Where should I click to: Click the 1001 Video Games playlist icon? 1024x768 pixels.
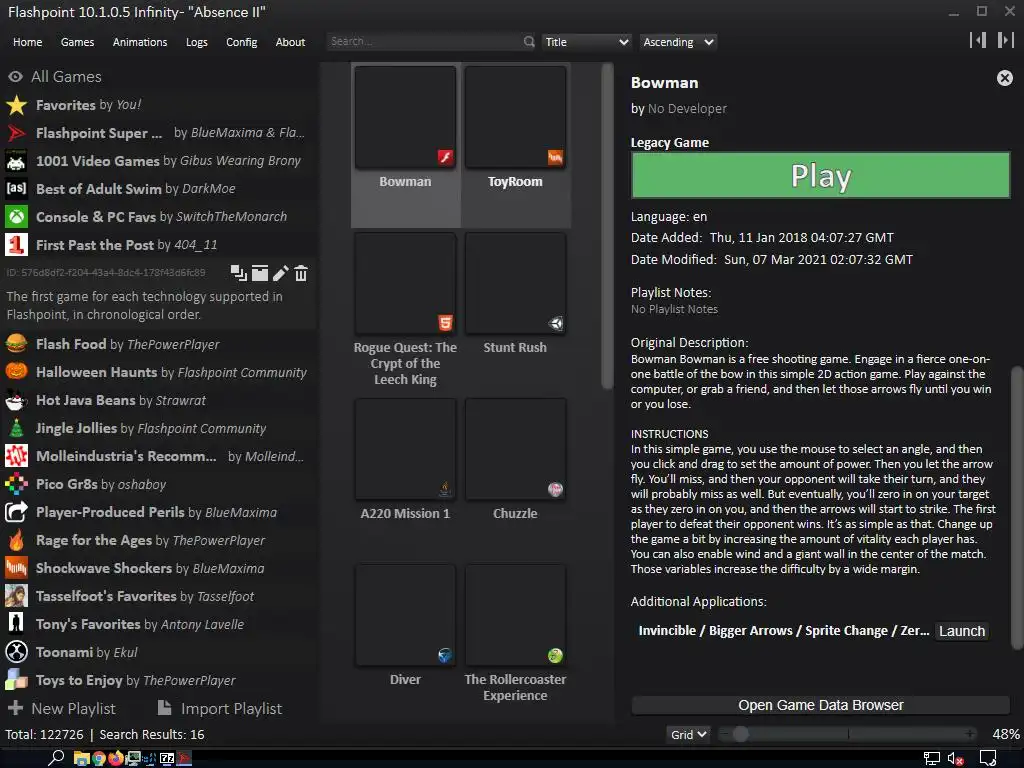(16, 161)
